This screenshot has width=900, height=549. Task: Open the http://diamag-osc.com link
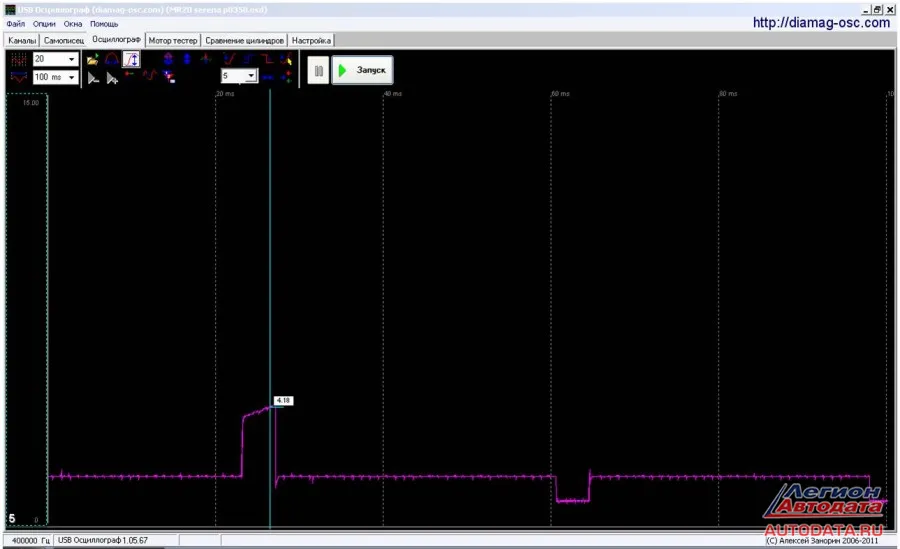pyautogui.click(x=821, y=23)
